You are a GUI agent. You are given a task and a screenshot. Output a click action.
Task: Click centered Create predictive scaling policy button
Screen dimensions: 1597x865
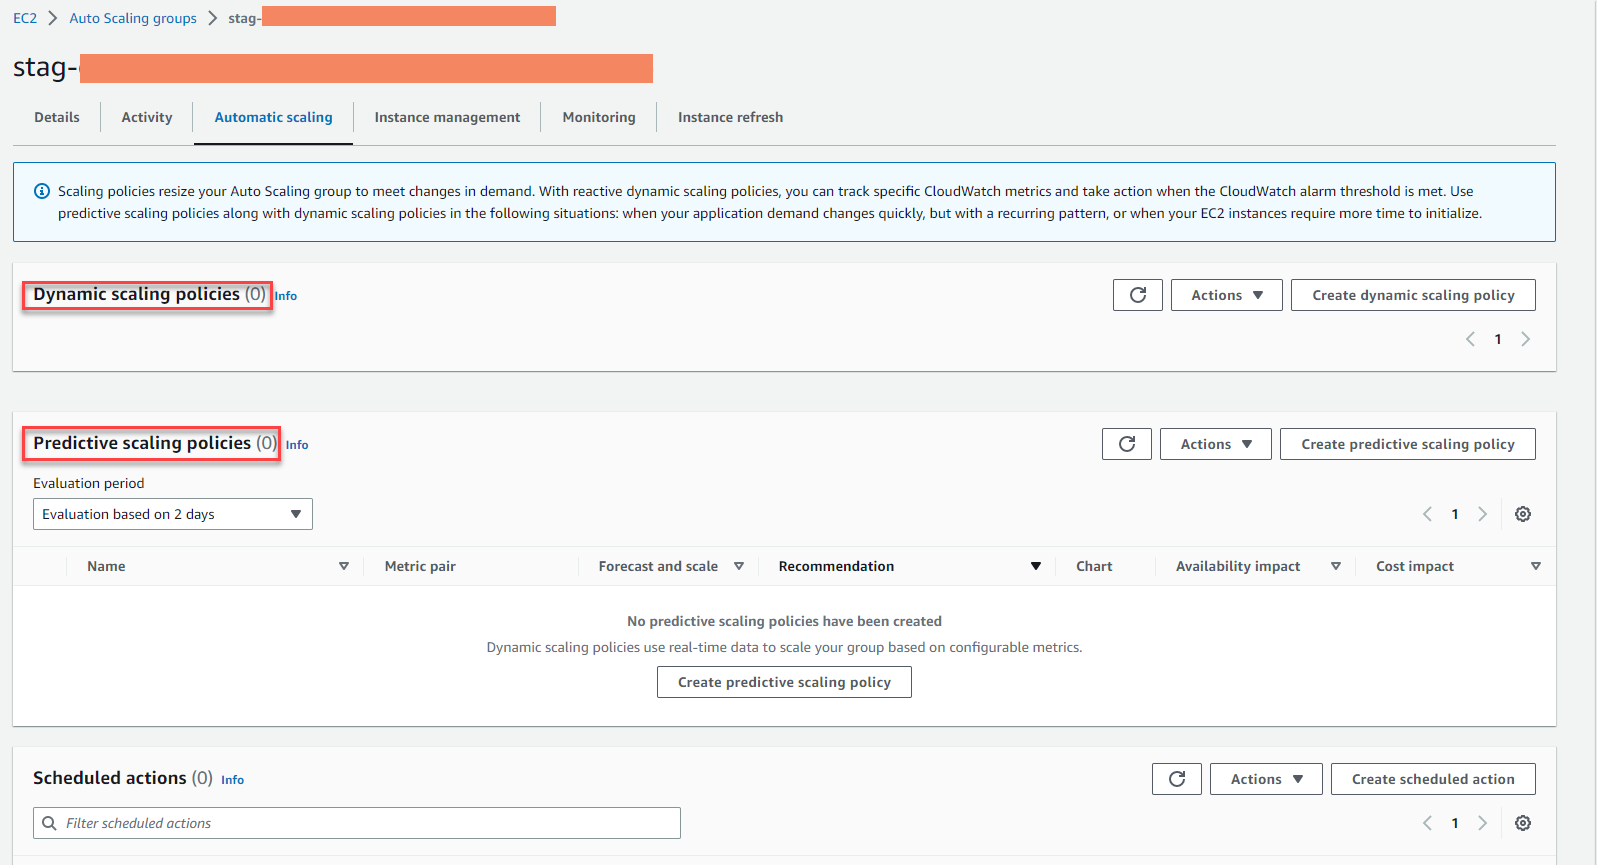tap(784, 682)
